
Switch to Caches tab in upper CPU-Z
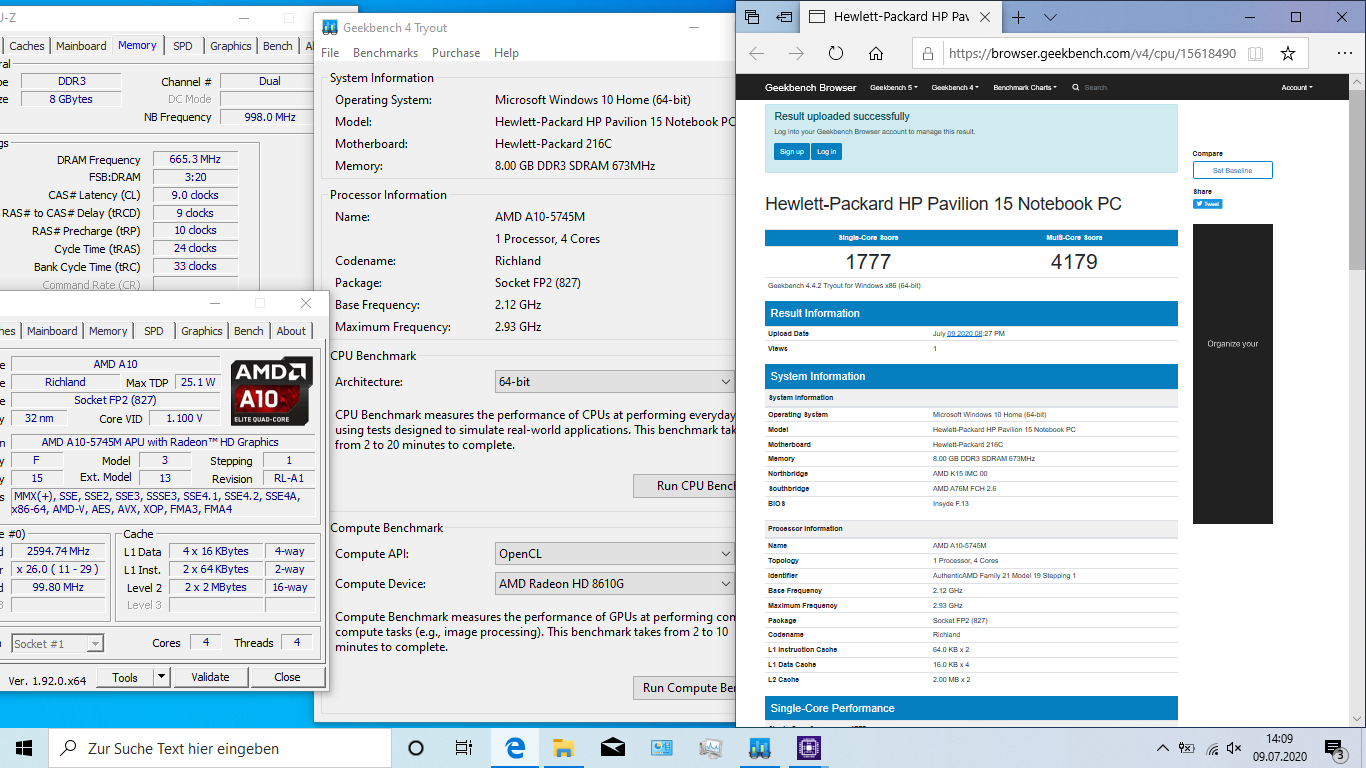click(27, 46)
